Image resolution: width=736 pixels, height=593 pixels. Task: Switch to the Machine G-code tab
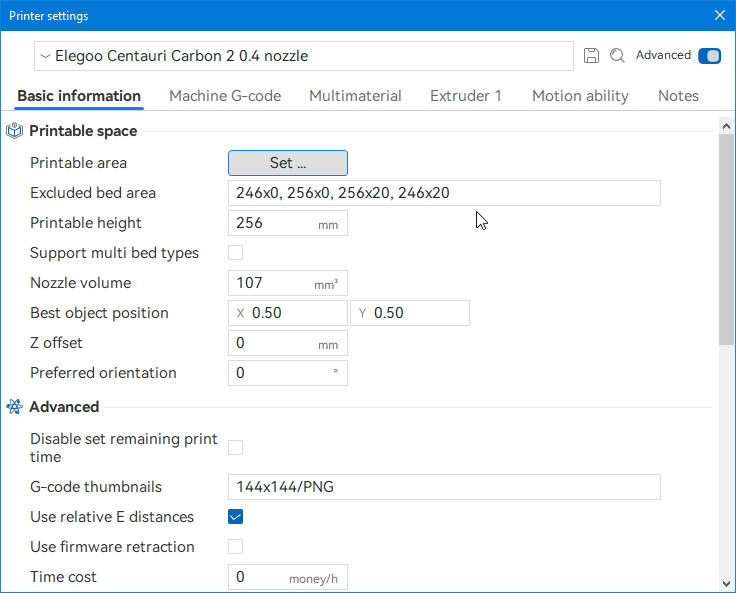tap(225, 96)
